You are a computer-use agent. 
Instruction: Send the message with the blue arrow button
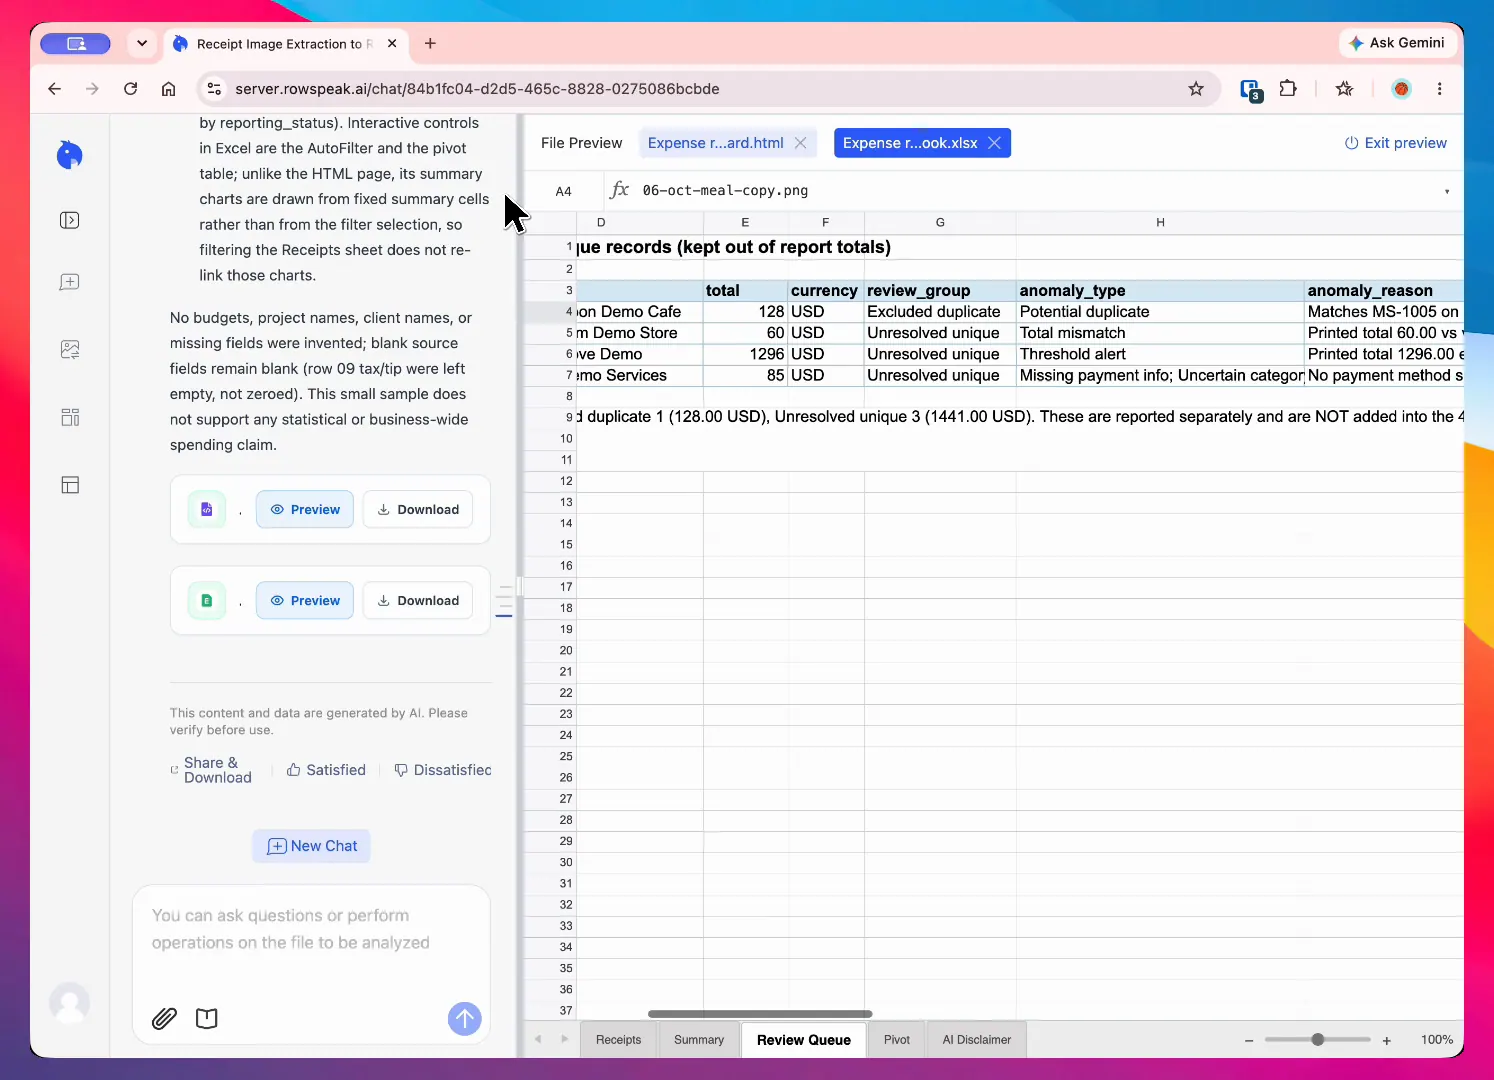464,1019
